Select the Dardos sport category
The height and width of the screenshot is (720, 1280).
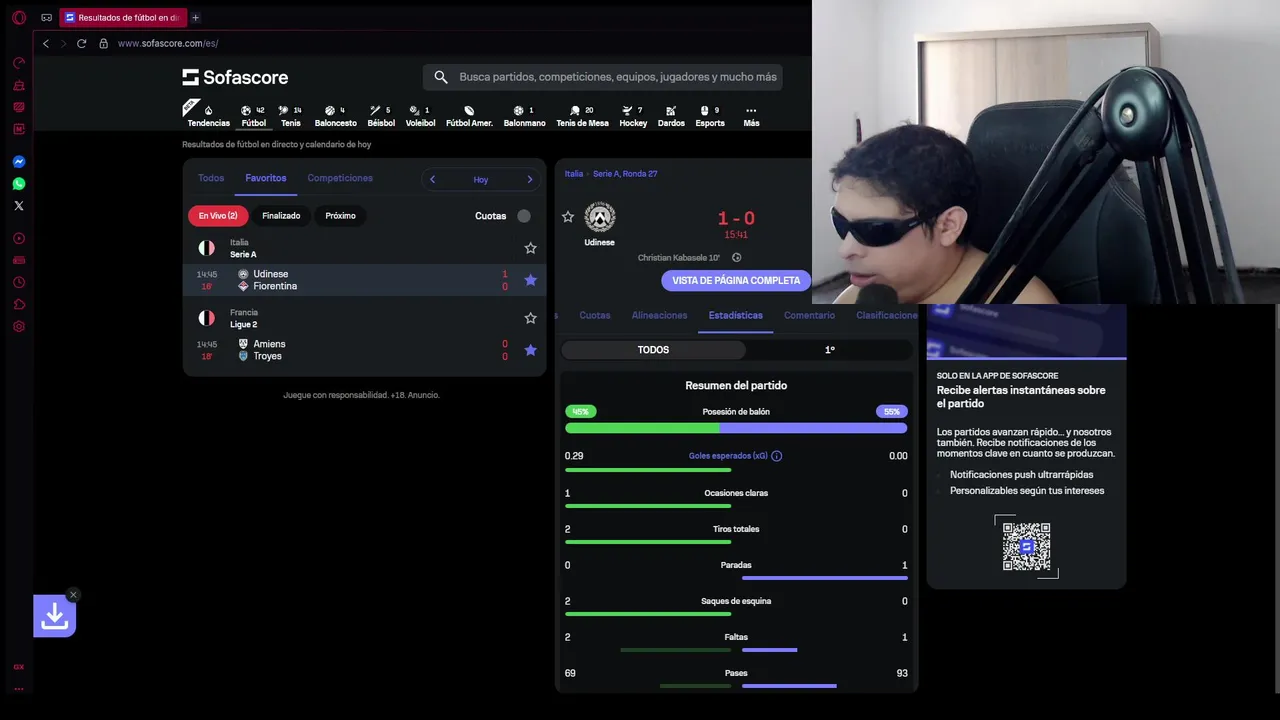click(x=671, y=117)
